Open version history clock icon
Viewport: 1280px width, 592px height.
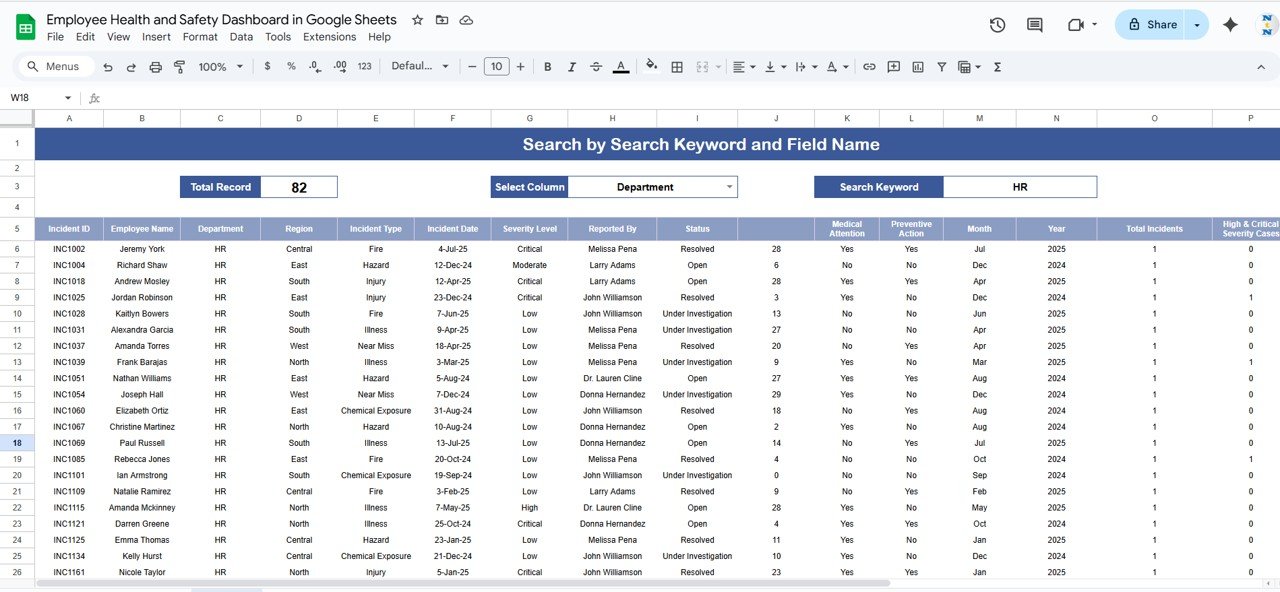pos(997,25)
